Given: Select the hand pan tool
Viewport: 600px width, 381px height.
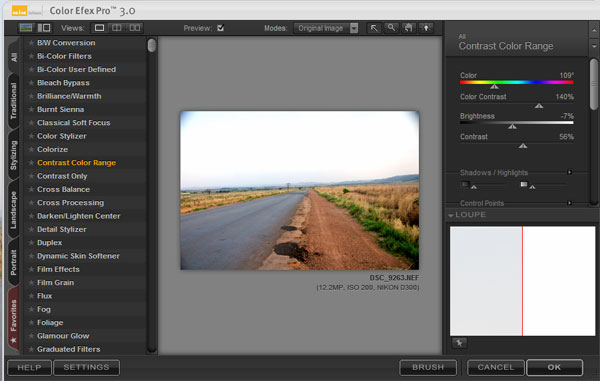Looking at the screenshot, I should (408, 28).
